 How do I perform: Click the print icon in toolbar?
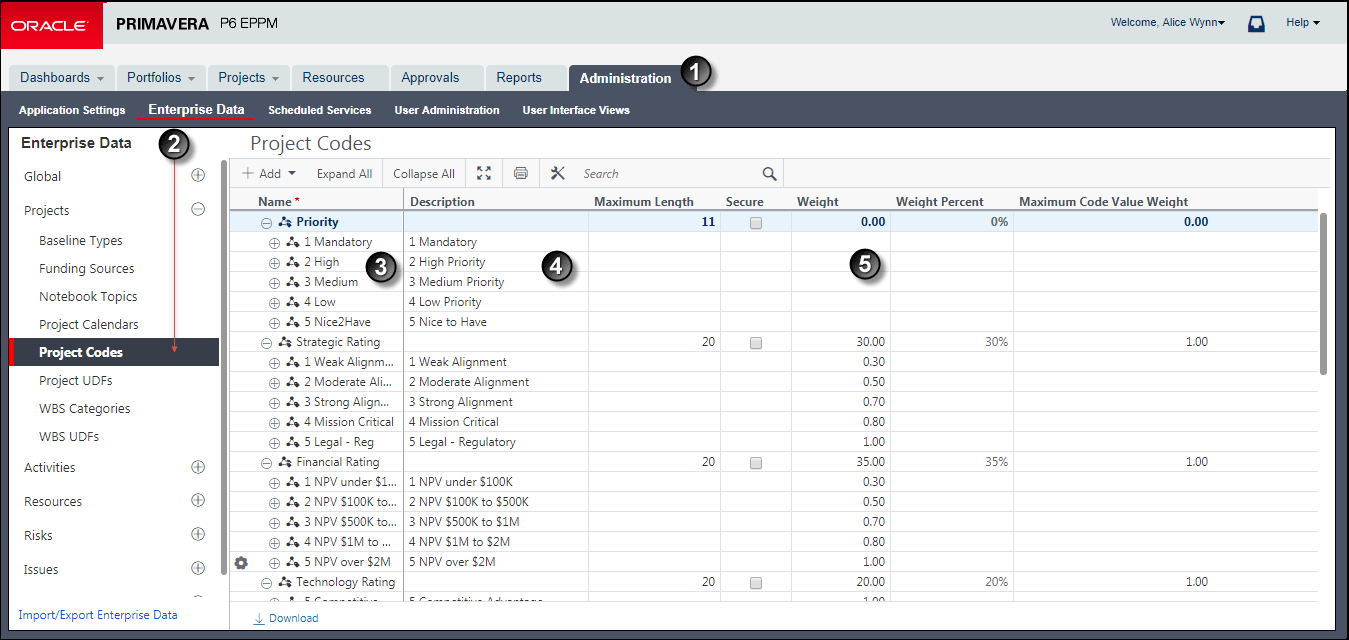[520, 173]
